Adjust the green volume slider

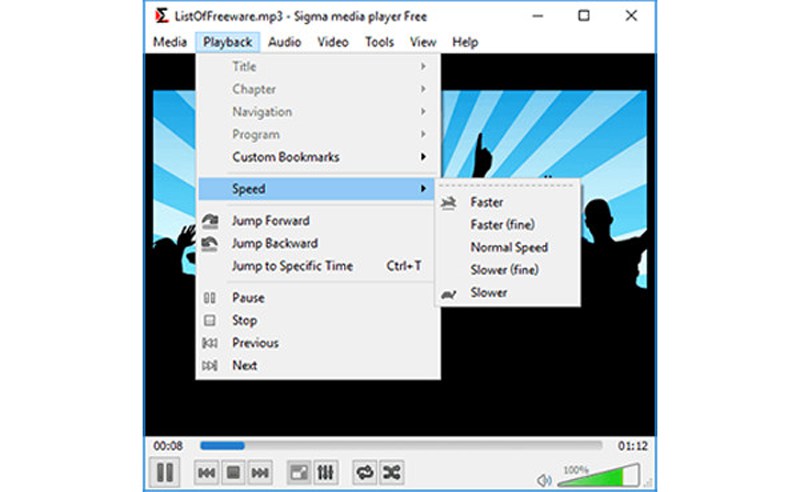click(599, 475)
